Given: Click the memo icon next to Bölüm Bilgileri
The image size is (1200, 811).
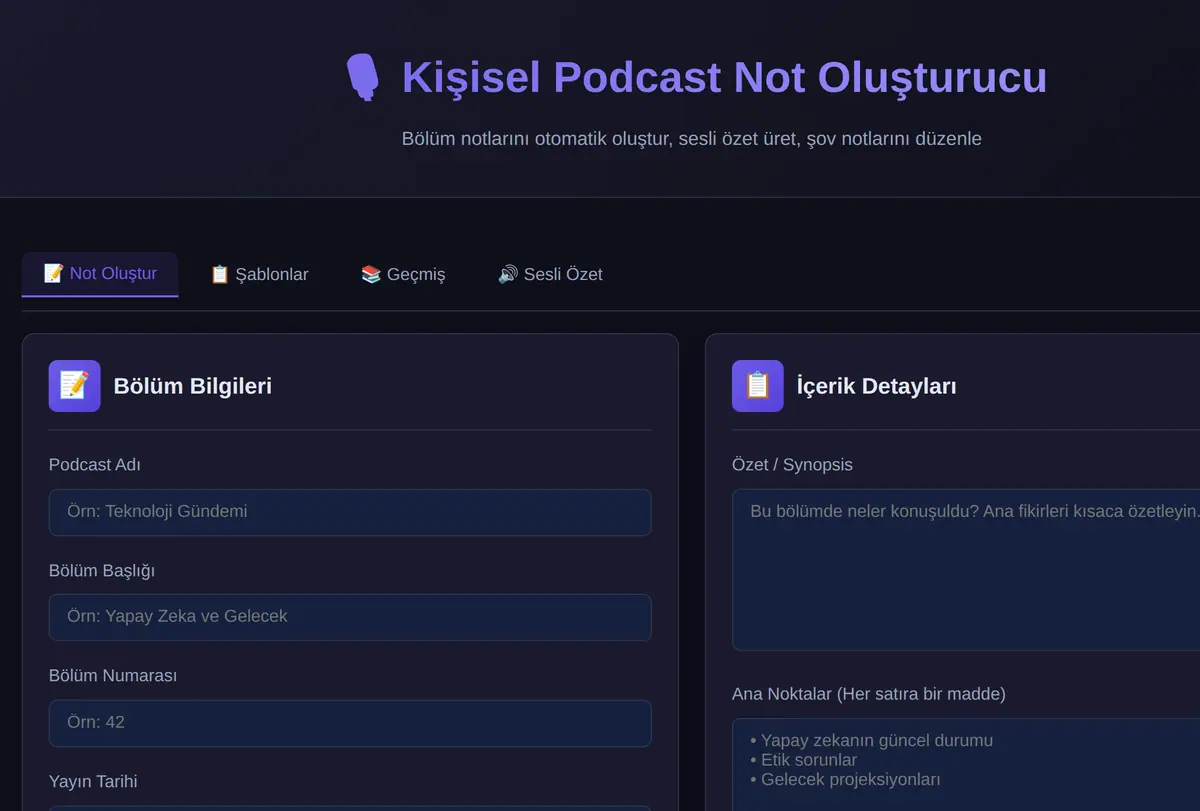Looking at the screenshot, I should coord(75,386).
